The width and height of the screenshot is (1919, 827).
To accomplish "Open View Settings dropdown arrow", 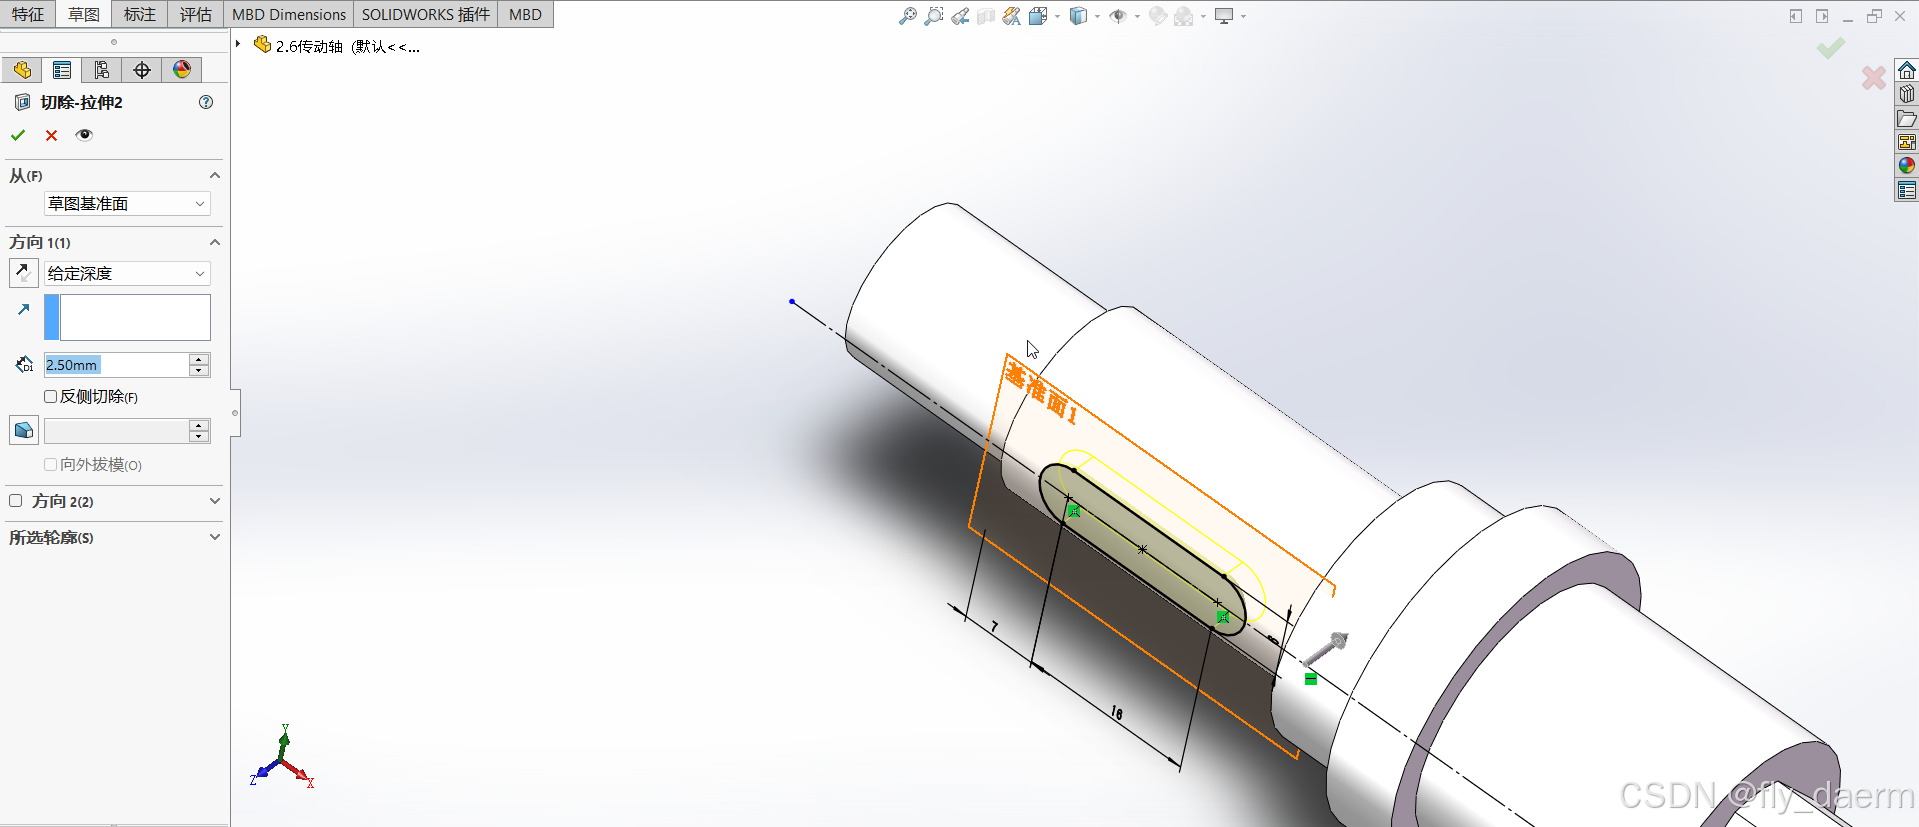I will pos(1243,17).
